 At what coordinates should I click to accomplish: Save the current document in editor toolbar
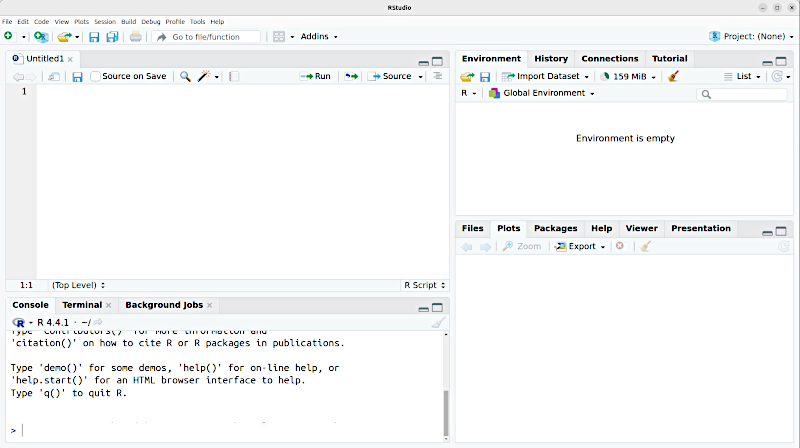point(77,76)
